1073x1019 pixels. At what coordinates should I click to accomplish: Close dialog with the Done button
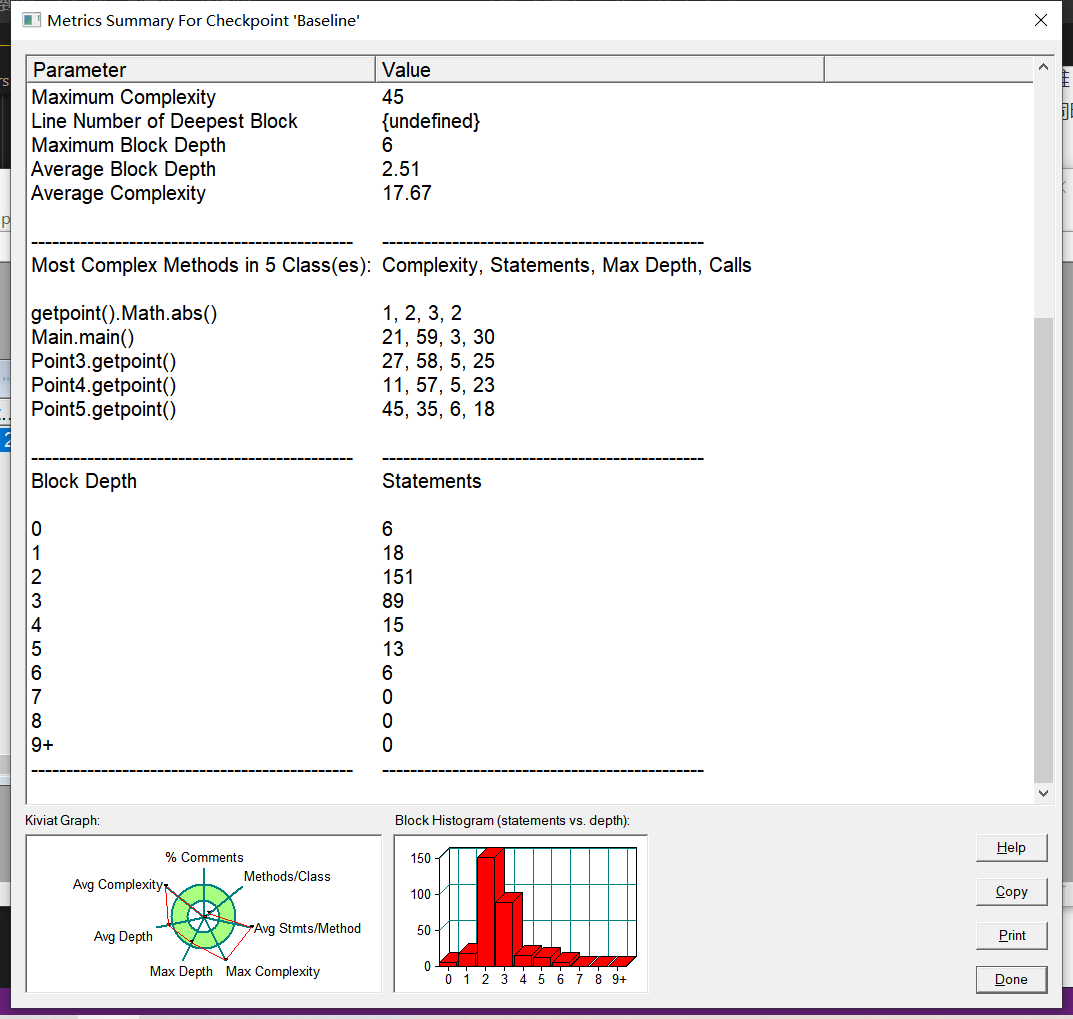(1011, 979)
